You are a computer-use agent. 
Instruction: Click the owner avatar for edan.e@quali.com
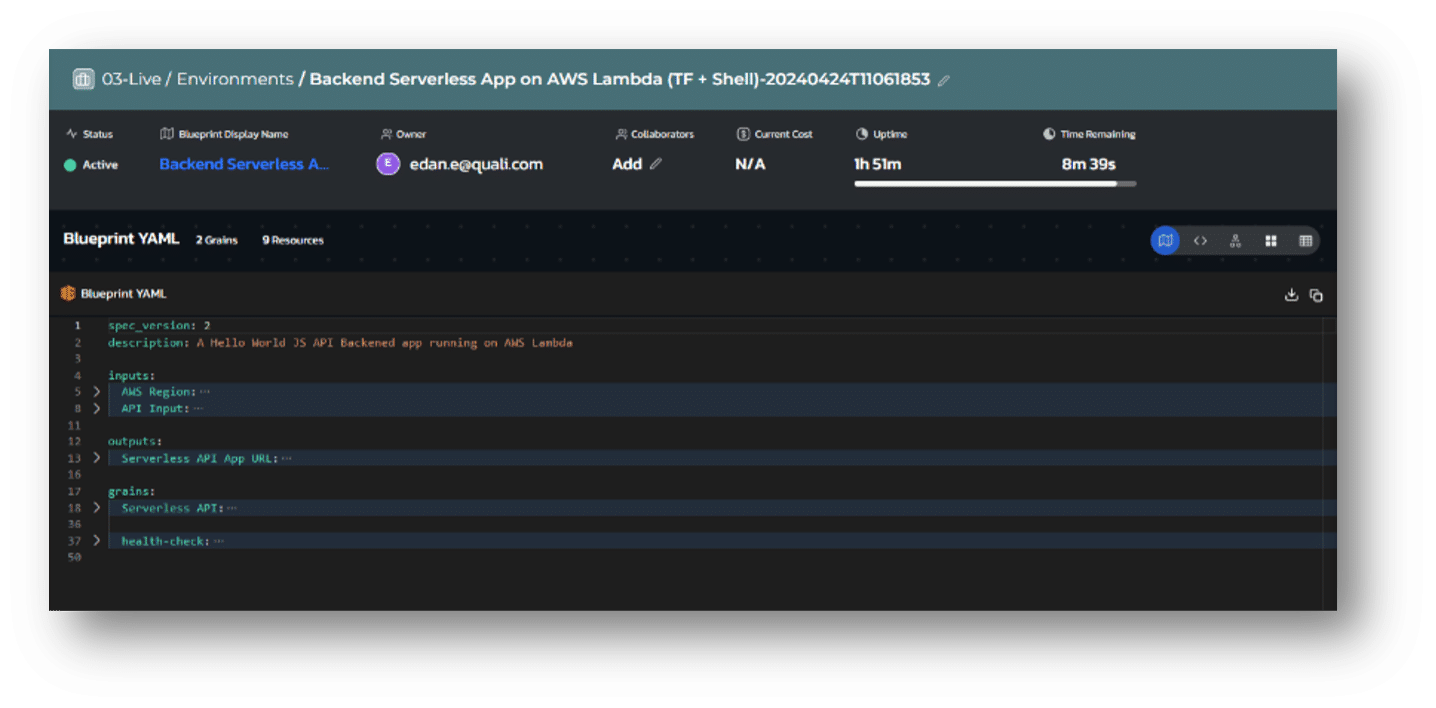coord(388,164)
